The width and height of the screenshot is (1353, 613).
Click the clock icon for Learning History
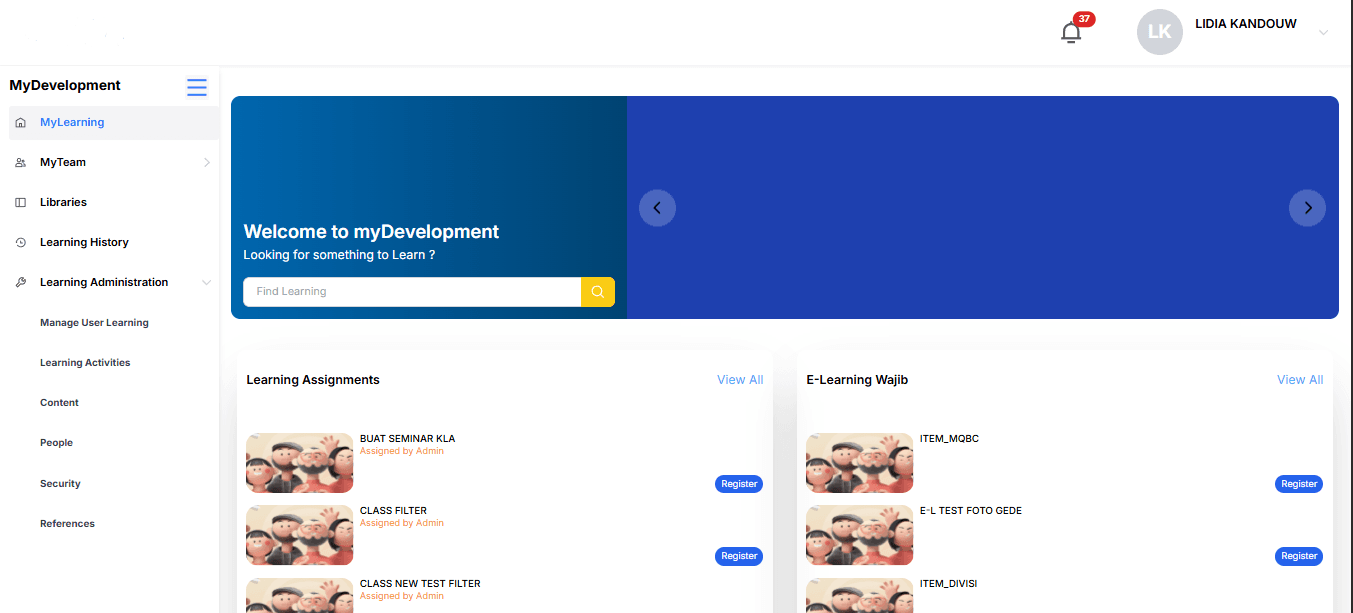[20, 242]
